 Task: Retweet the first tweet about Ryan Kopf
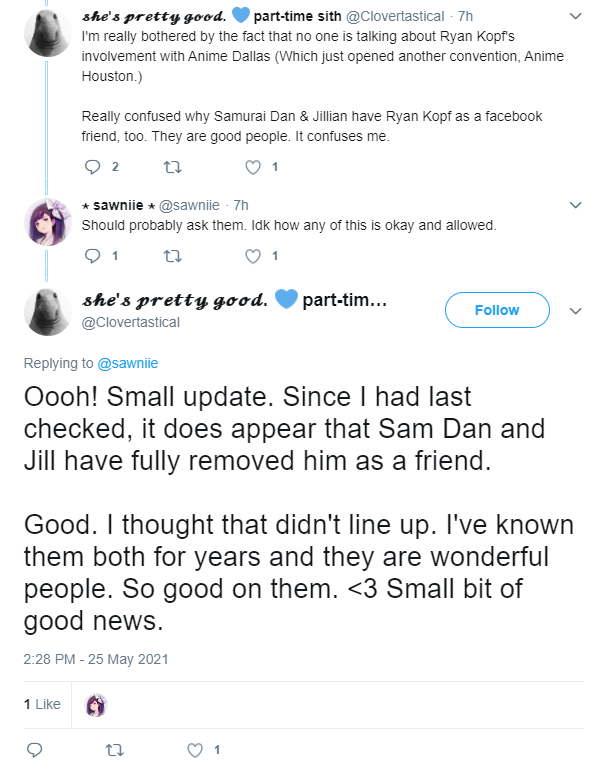click(173, 167)
